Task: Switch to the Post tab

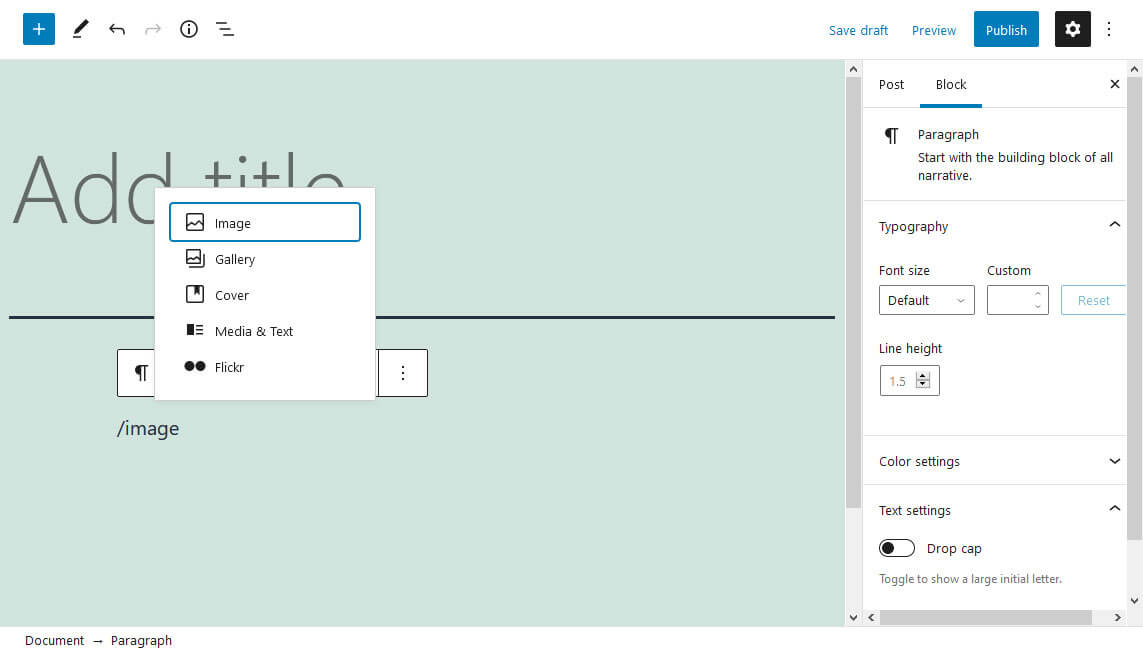Action: 891,85
